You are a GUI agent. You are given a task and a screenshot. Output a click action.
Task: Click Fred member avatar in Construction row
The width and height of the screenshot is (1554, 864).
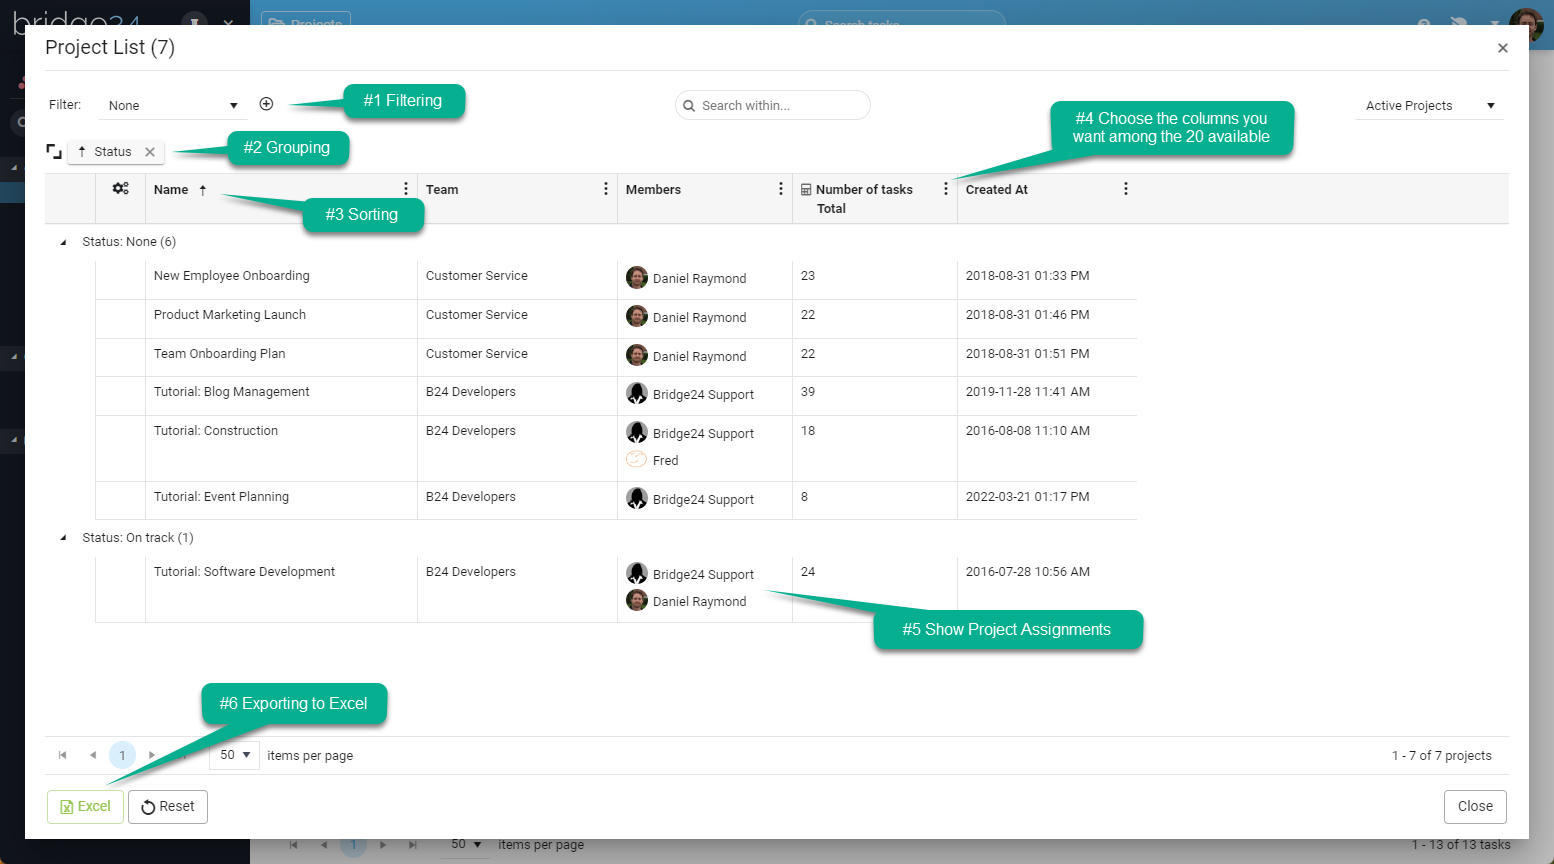(637, 459)
